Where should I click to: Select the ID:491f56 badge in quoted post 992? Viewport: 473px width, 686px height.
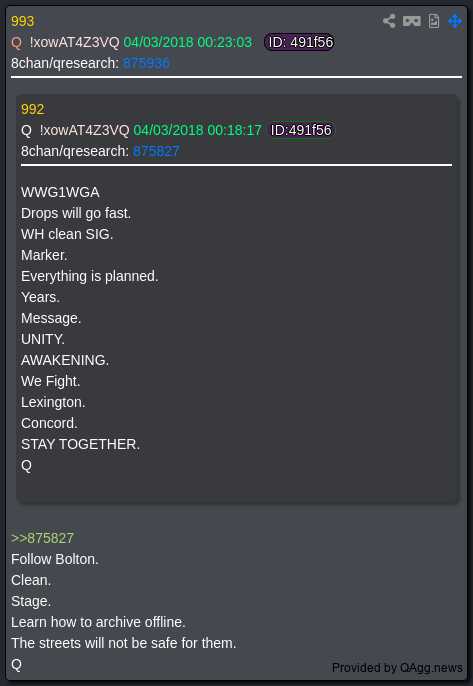[301, 130]
